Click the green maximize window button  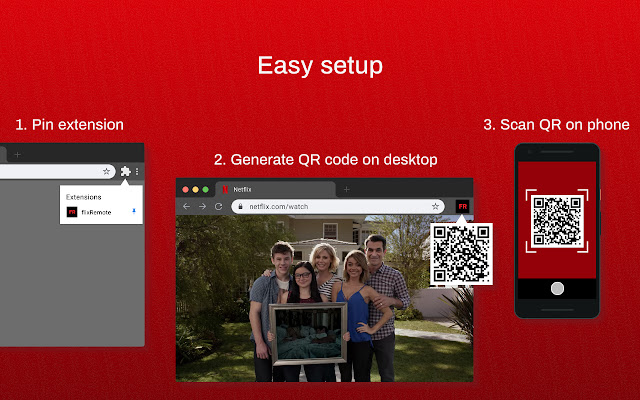pos(205,189)
